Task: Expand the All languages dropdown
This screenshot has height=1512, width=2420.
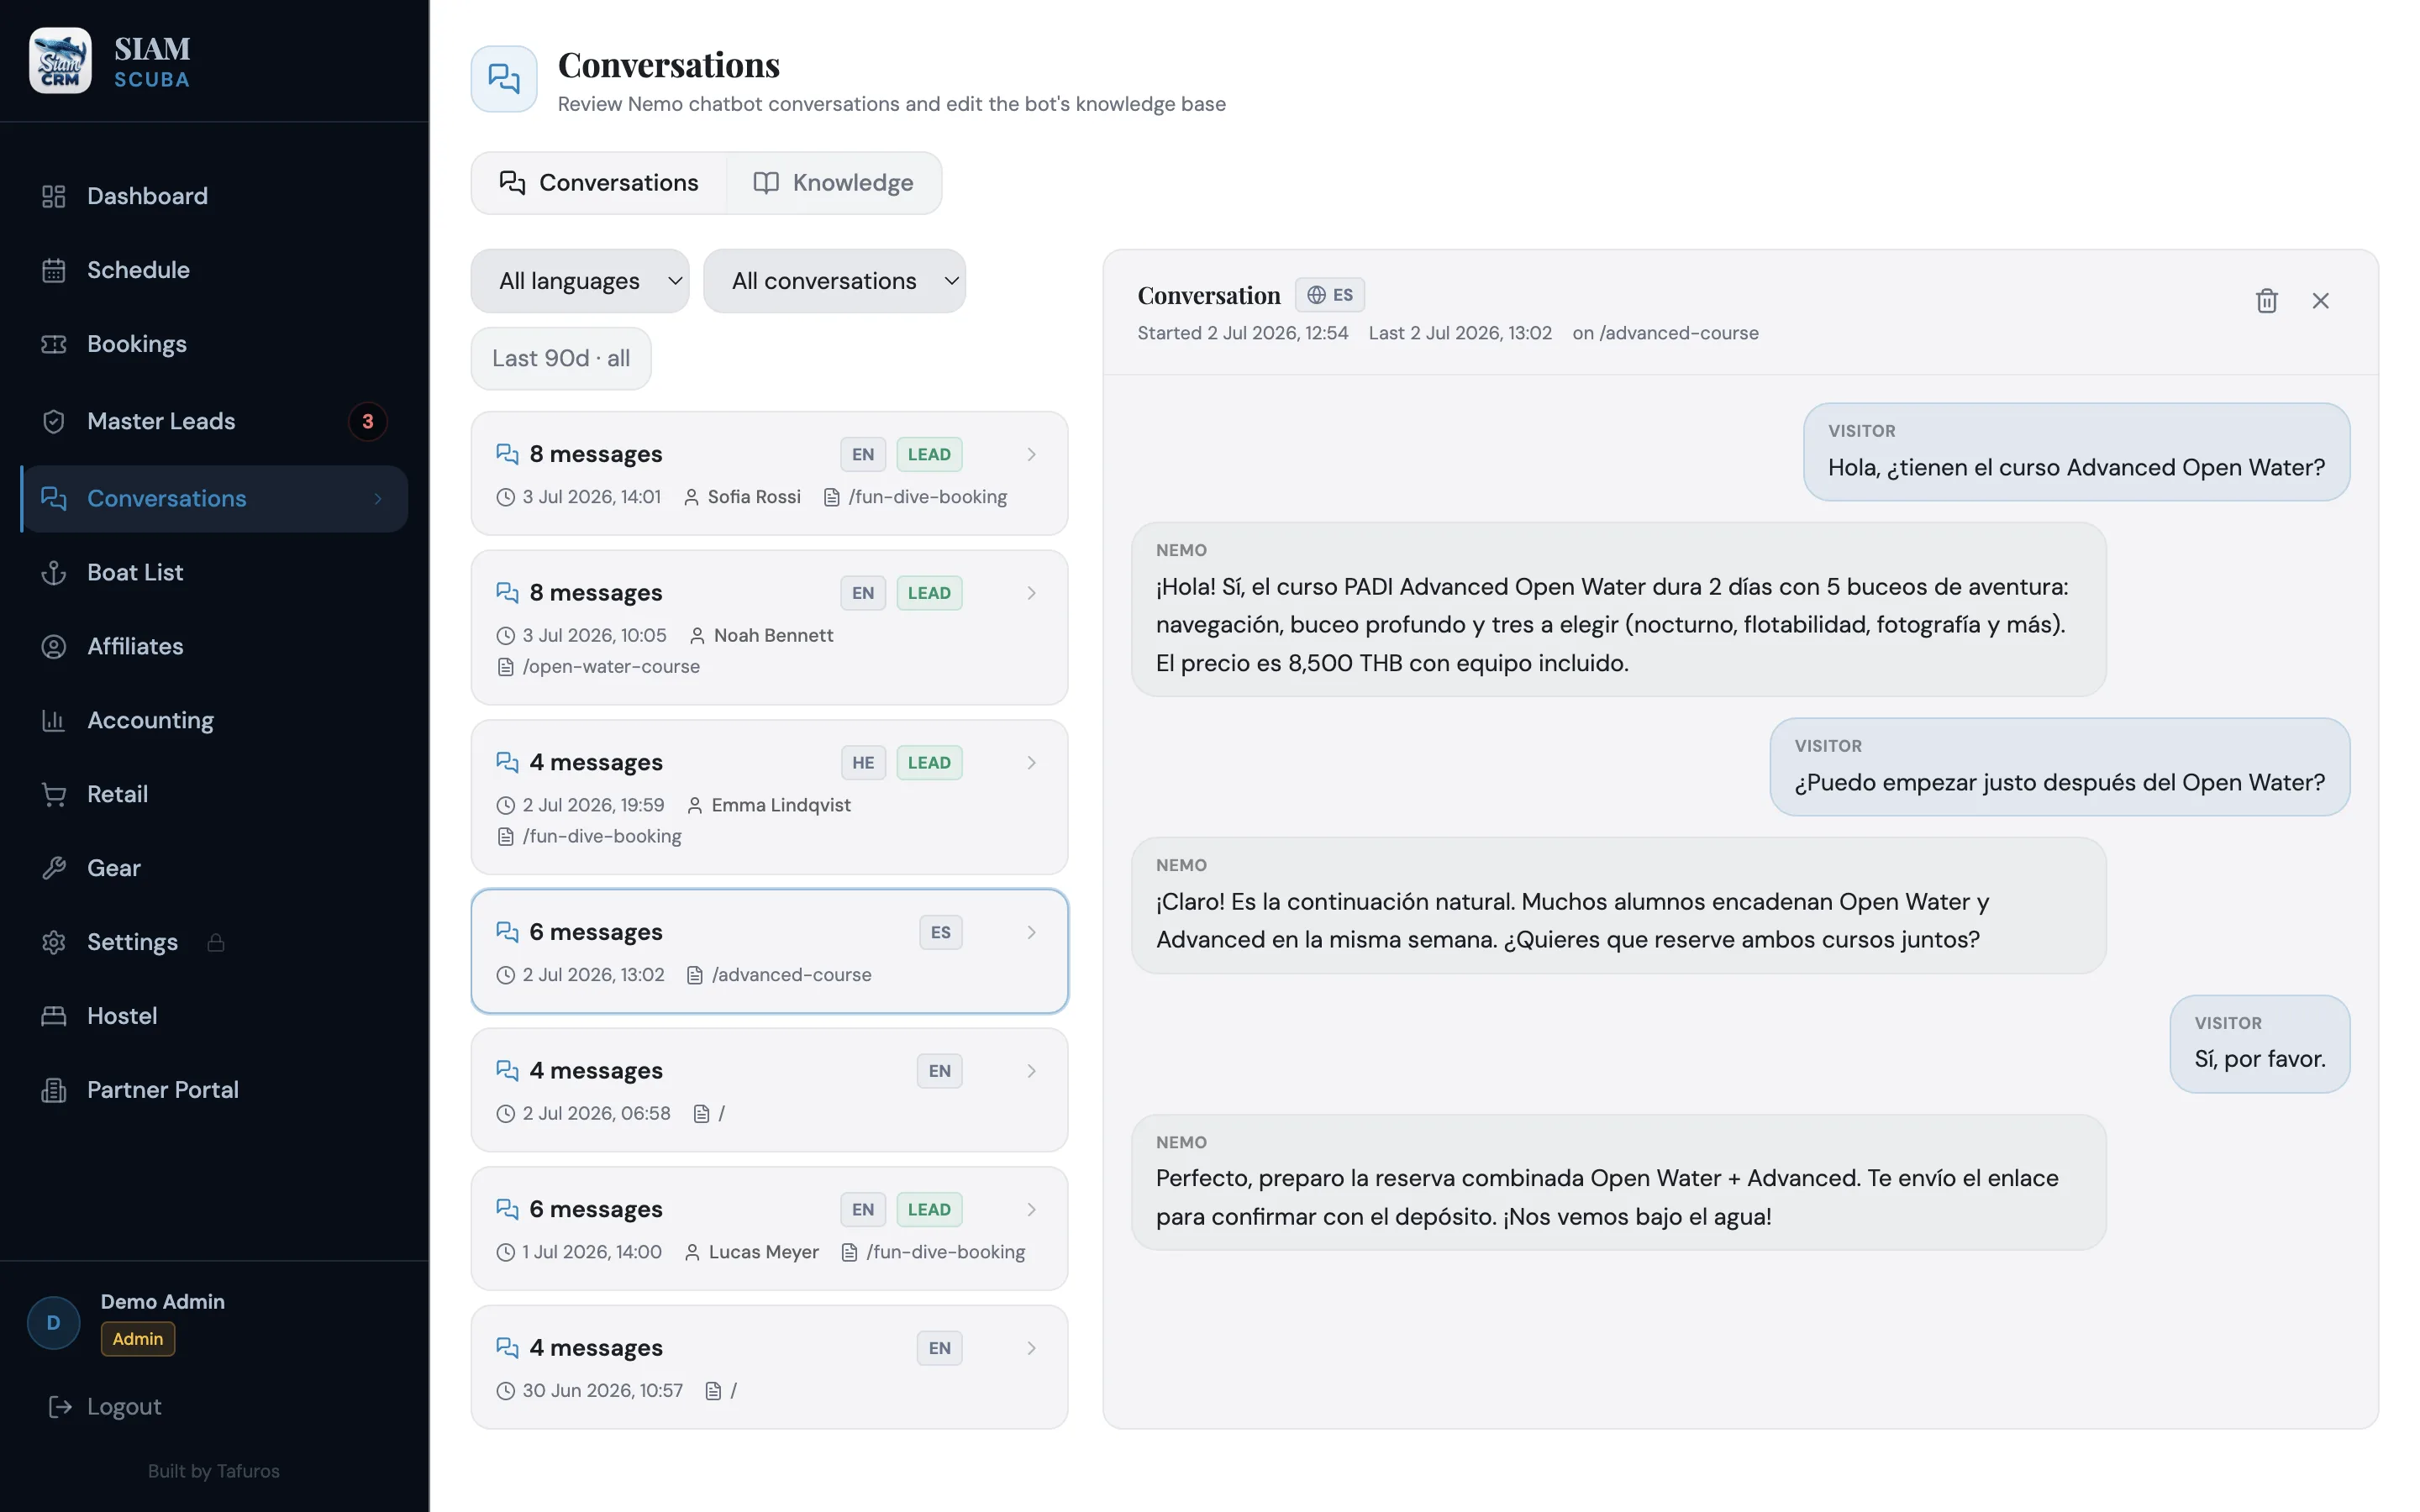Action: click(580, 281)
